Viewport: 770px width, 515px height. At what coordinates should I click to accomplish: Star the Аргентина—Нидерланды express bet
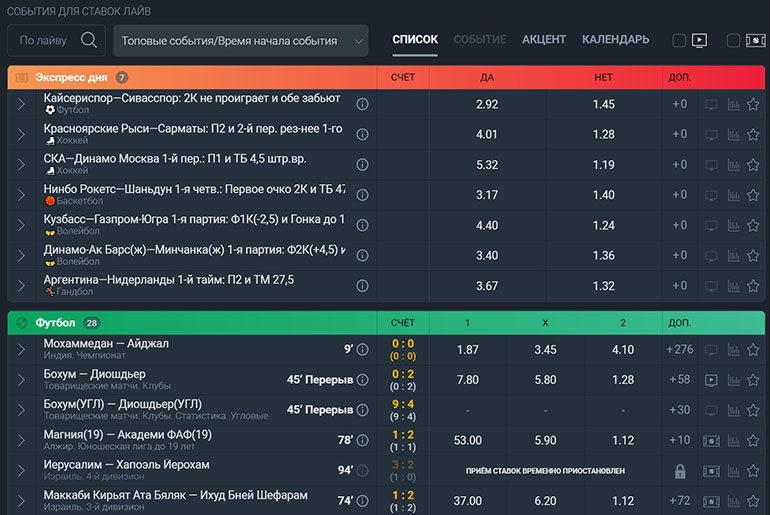click(x=753, y=286)
